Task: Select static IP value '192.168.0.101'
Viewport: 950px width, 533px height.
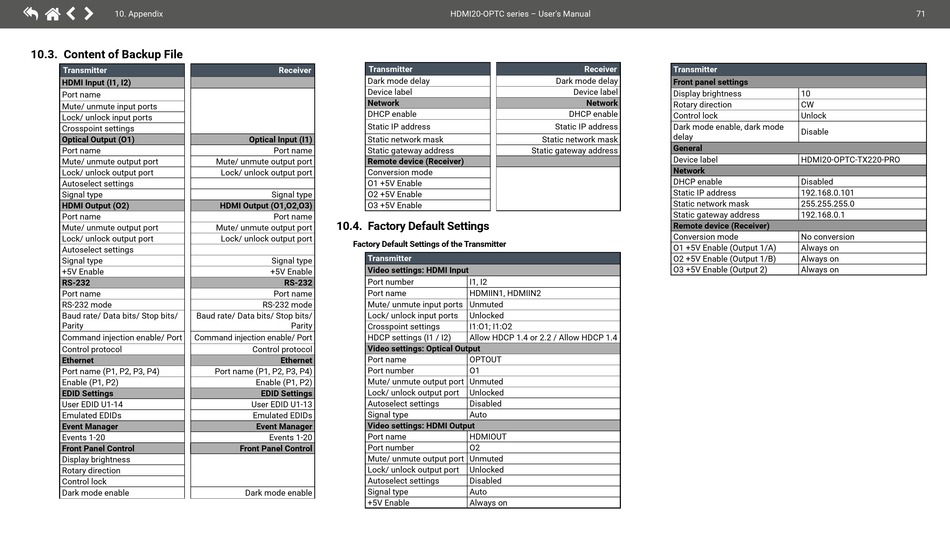Action: tap(827, 193)
